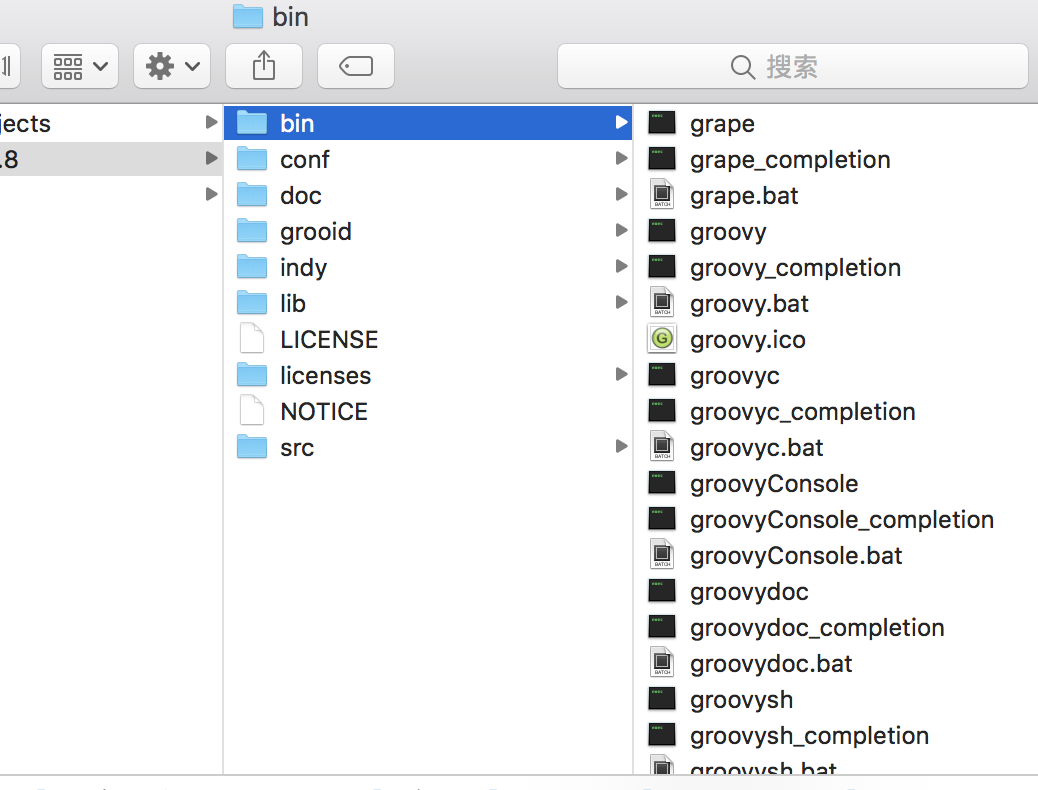Click the Share toolbar button
Viewport: 1038px width, 790px height.
pyautogui.click(x=264, y=66)
